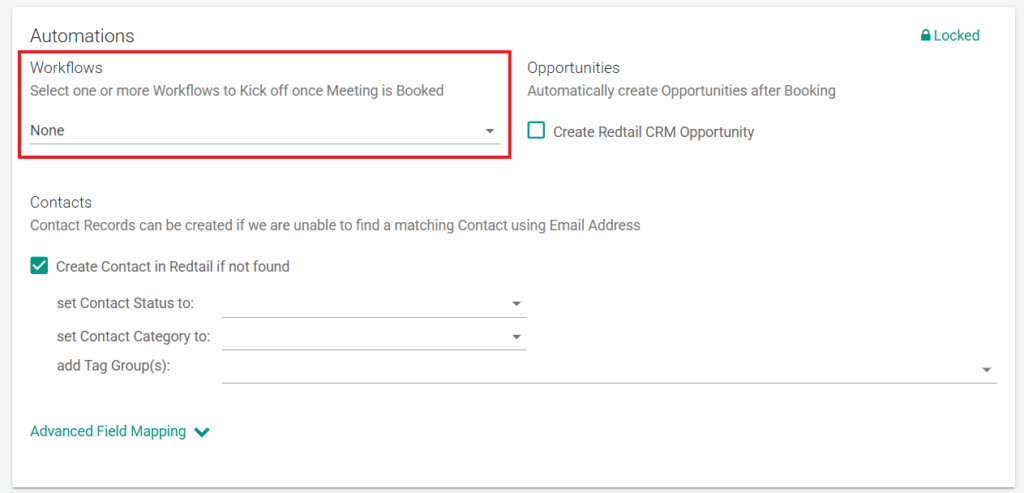Click the Create Redtail CRM Opportunity label
The width and height of the screenshot is (1024, 493).
tap(653, 132)
